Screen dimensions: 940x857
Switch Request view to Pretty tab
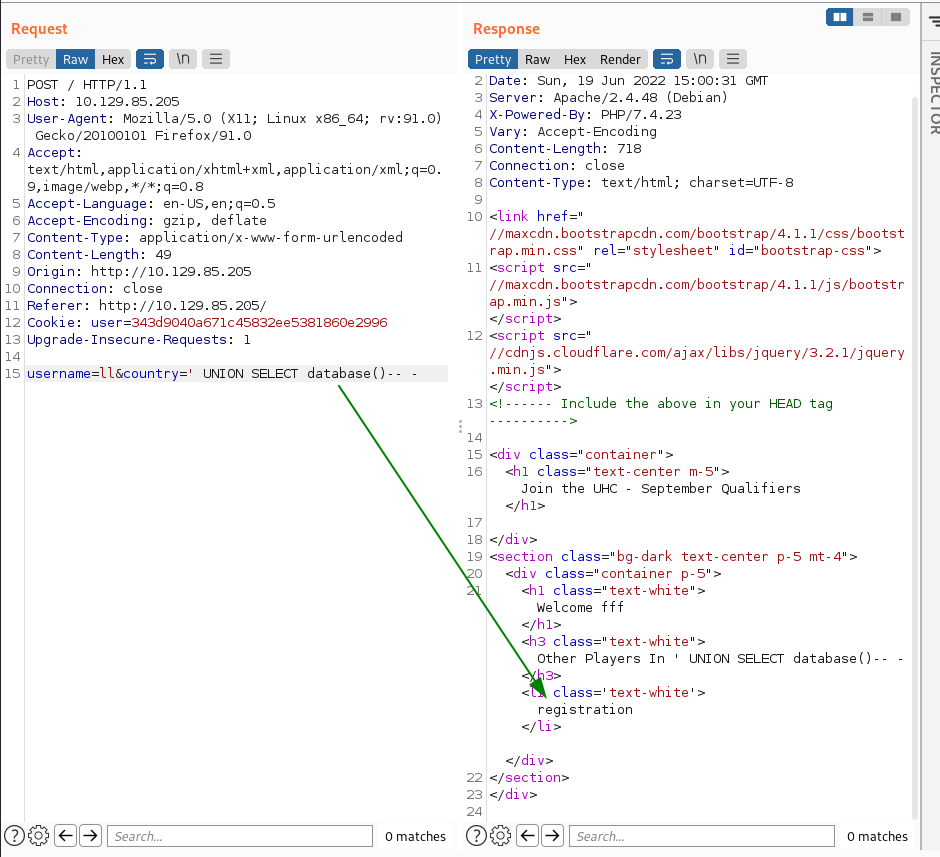[31, 59]
